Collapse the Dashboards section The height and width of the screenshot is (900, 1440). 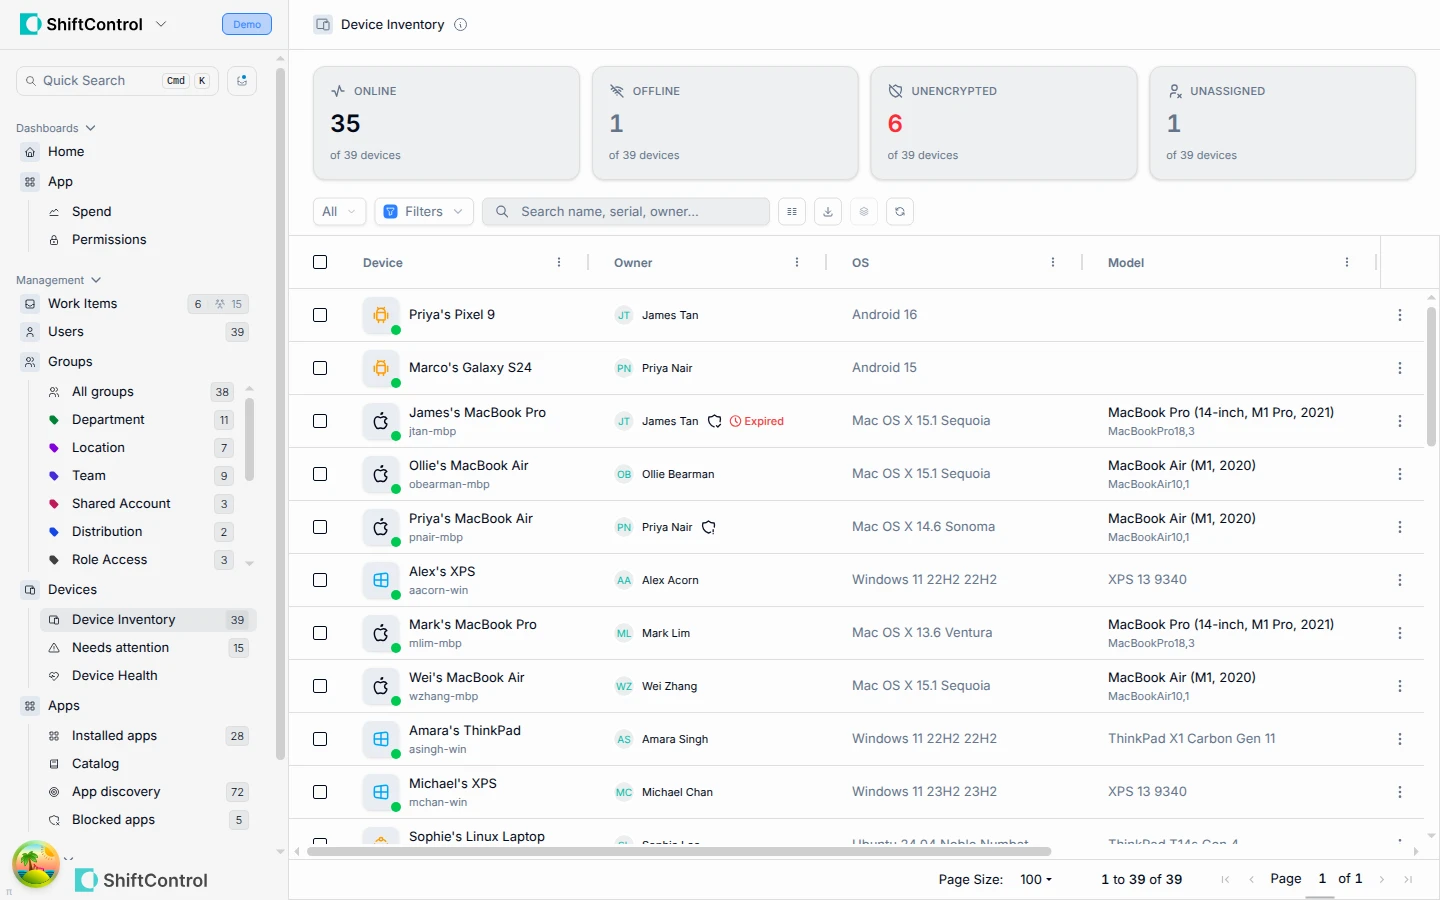tap(56, 128)
